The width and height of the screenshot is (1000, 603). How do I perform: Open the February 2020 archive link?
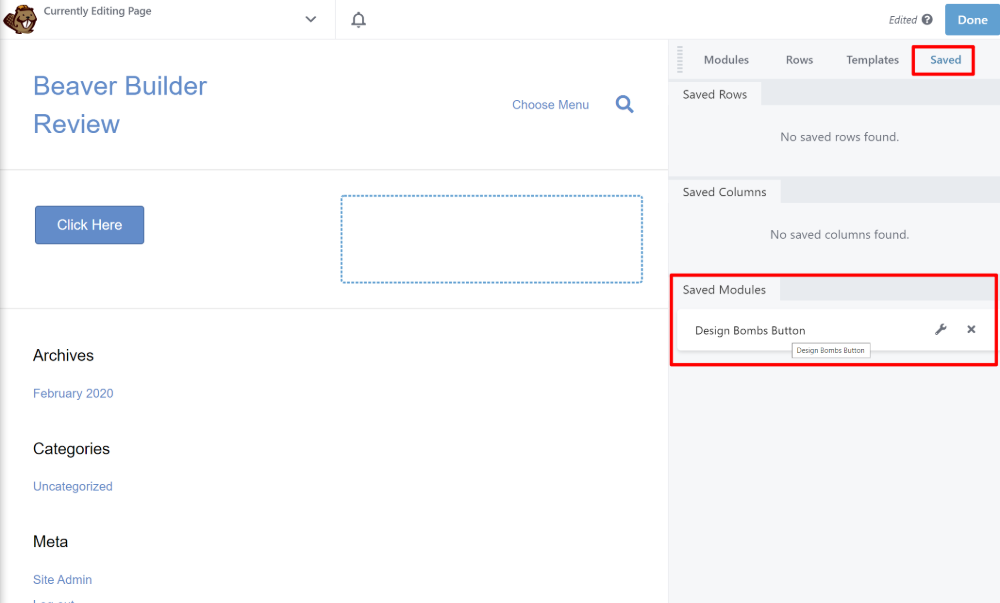[x=73, y=393]
